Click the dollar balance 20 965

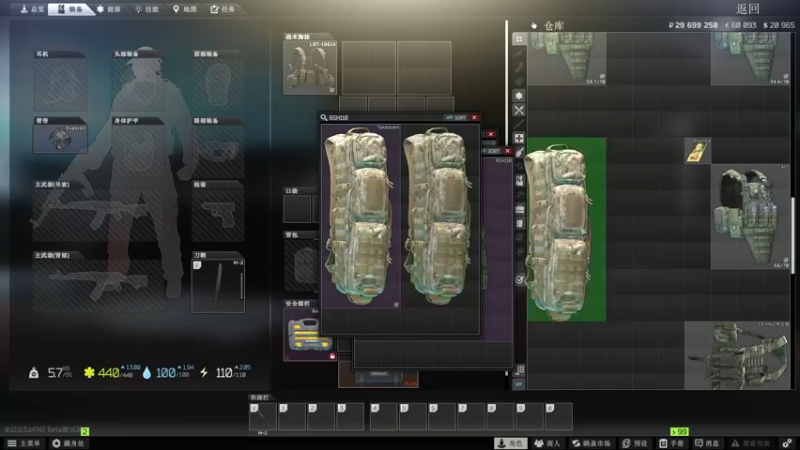point(779,25)
